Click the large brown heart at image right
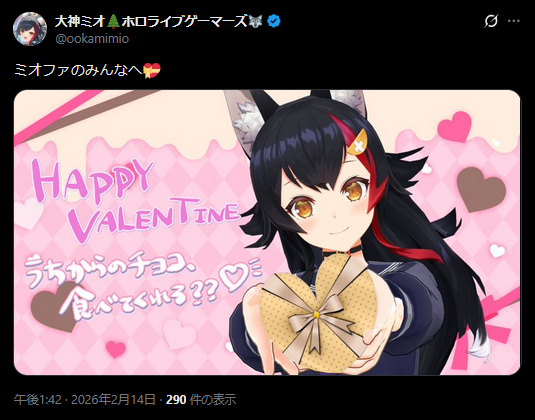The width and height of the screenshot is (535, 420). pos(481,188)
